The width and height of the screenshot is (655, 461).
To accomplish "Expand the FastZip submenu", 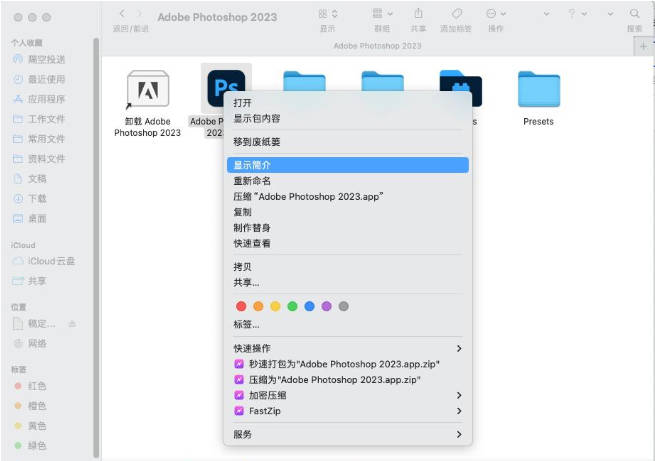I will (x=348, y=411).
